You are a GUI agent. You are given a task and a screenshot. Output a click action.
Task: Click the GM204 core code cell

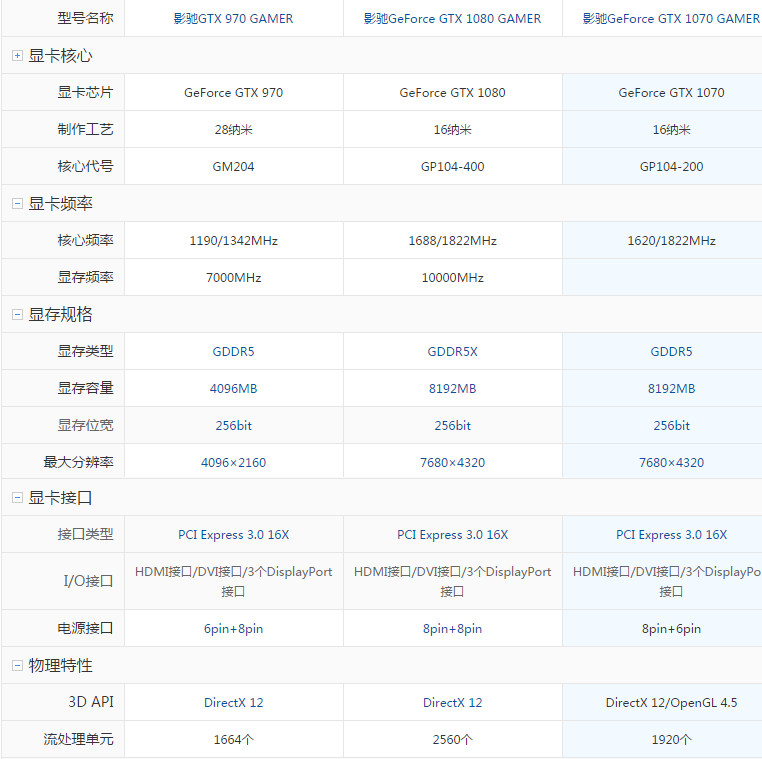233,166
